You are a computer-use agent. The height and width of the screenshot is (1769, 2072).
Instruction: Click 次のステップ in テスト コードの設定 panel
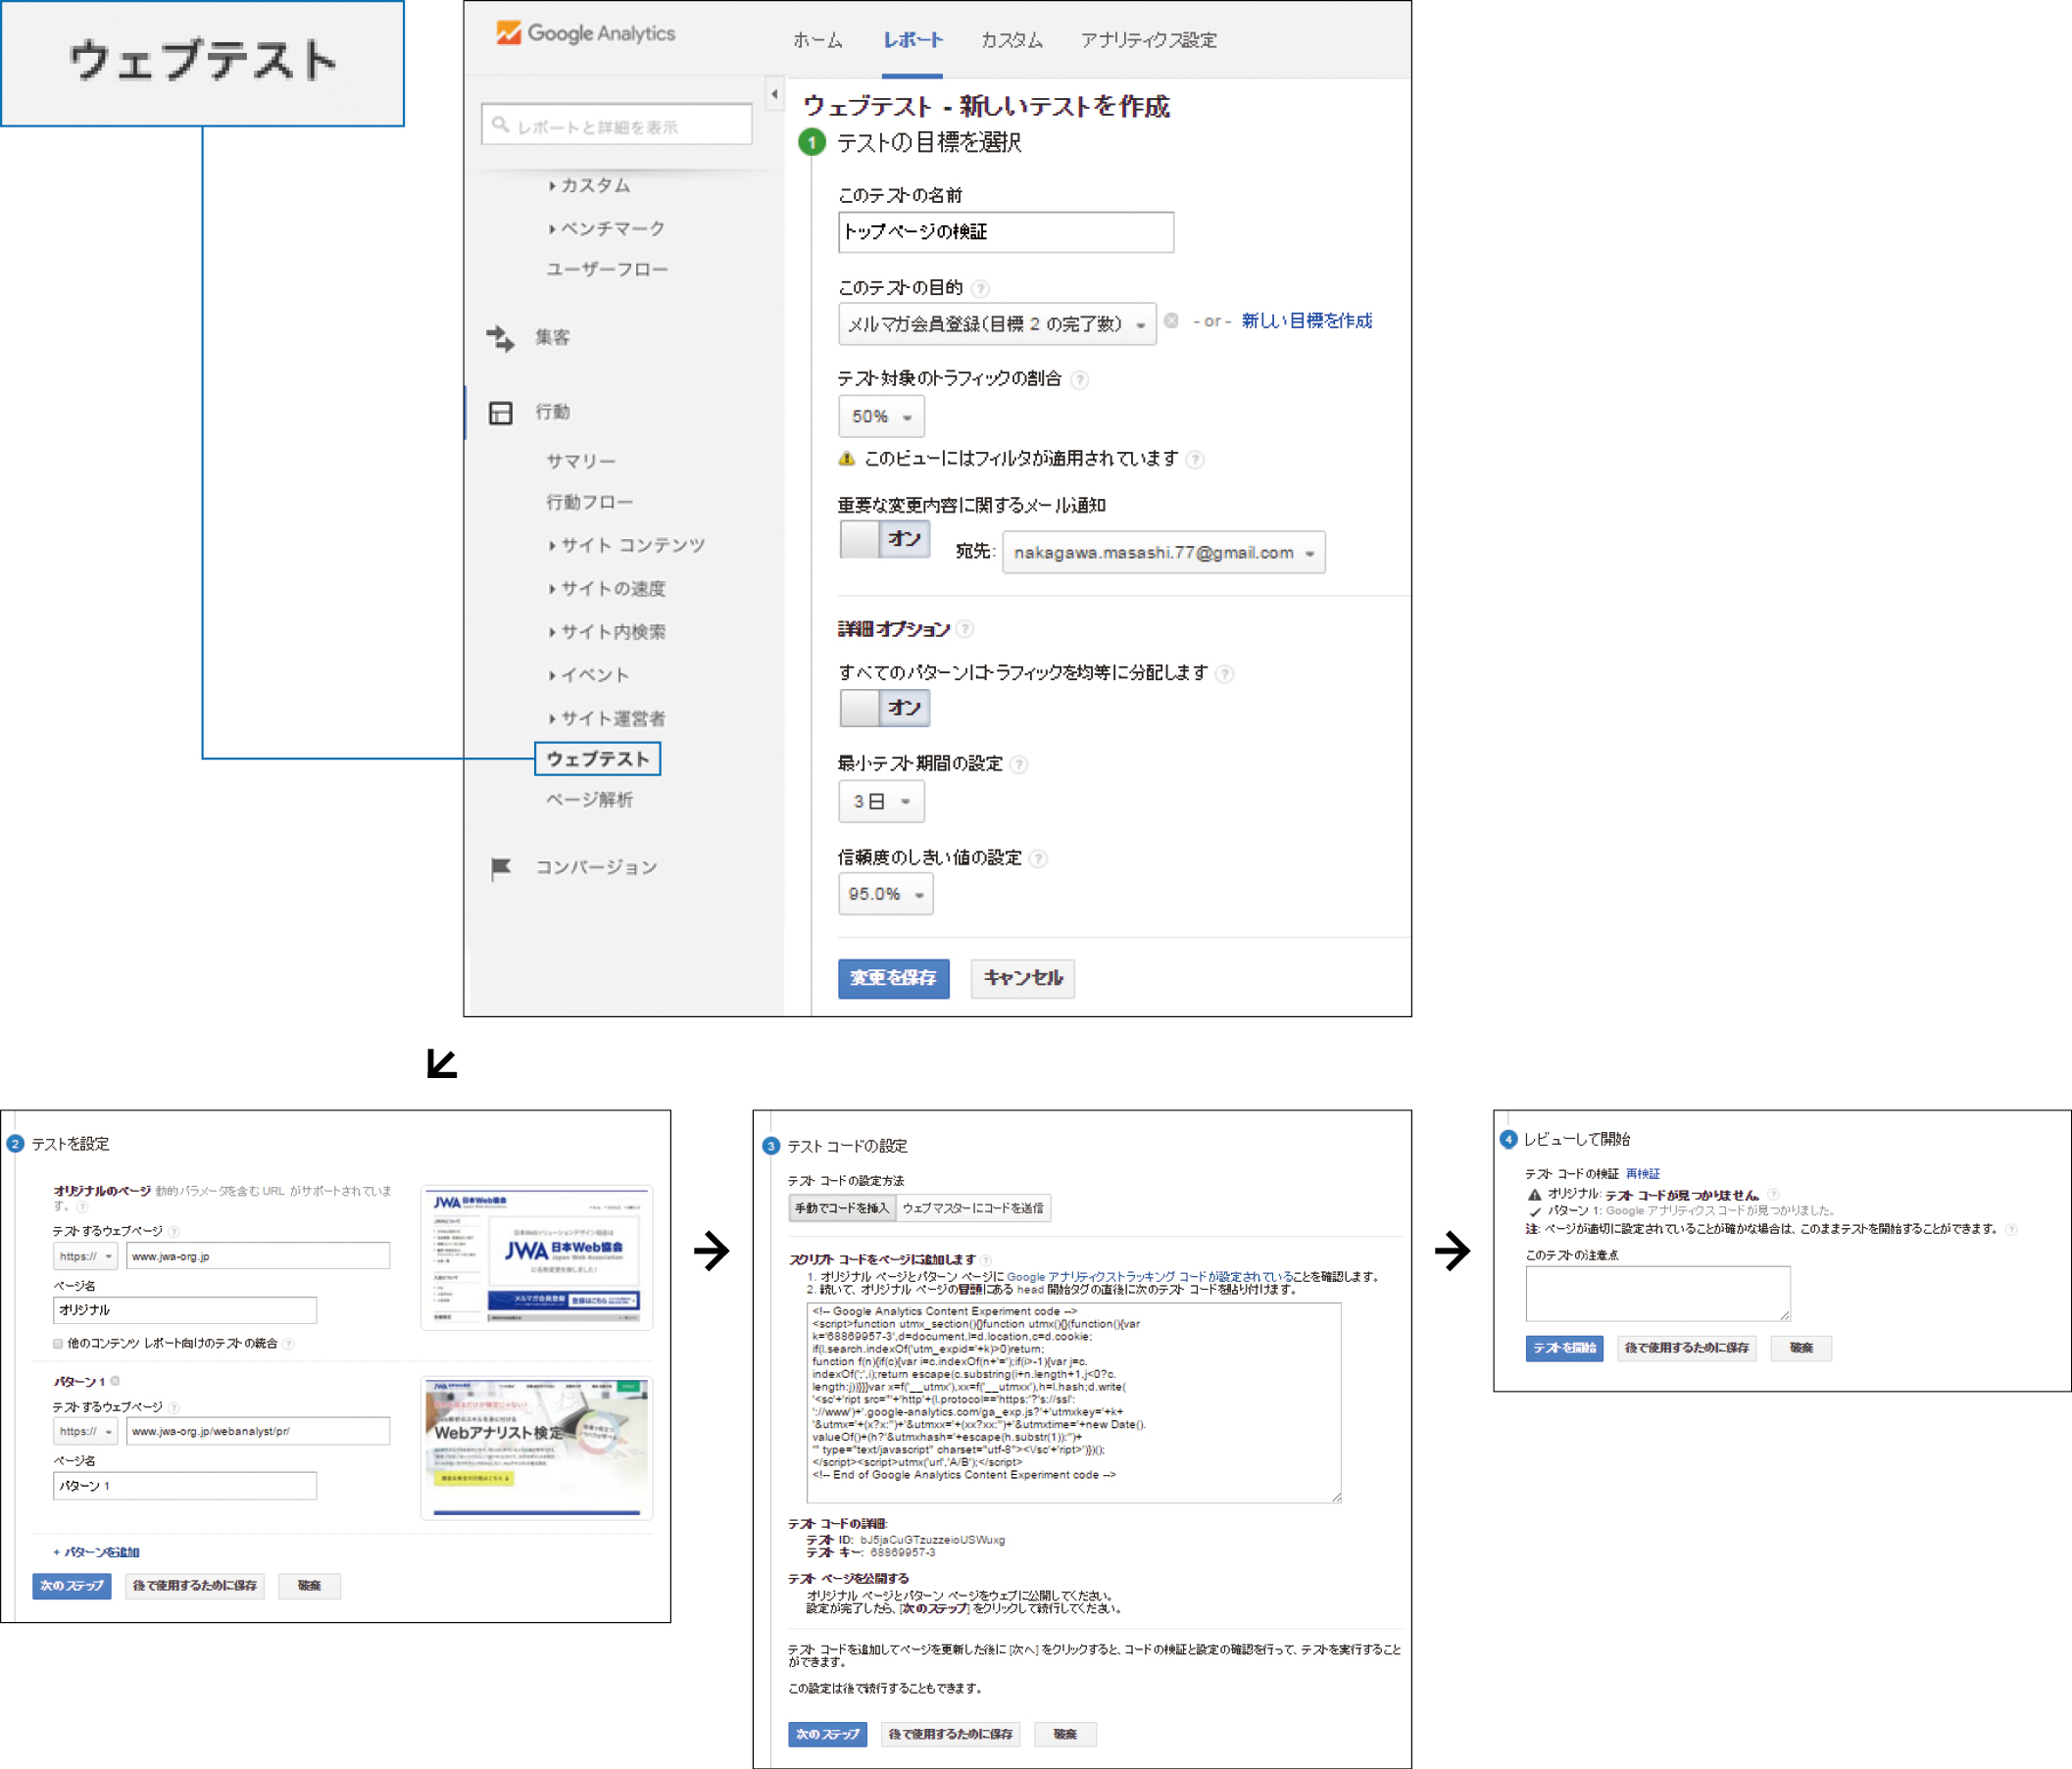click(827, 1734)
